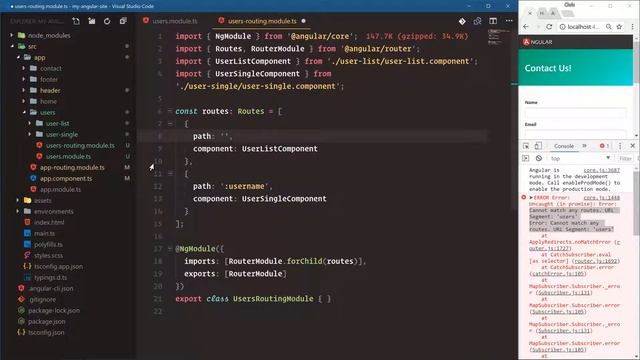Open styles.scss in the Explorer
The height and width of the screenshot is (360, 640).
pyautogui.click(x=48, y=256)
